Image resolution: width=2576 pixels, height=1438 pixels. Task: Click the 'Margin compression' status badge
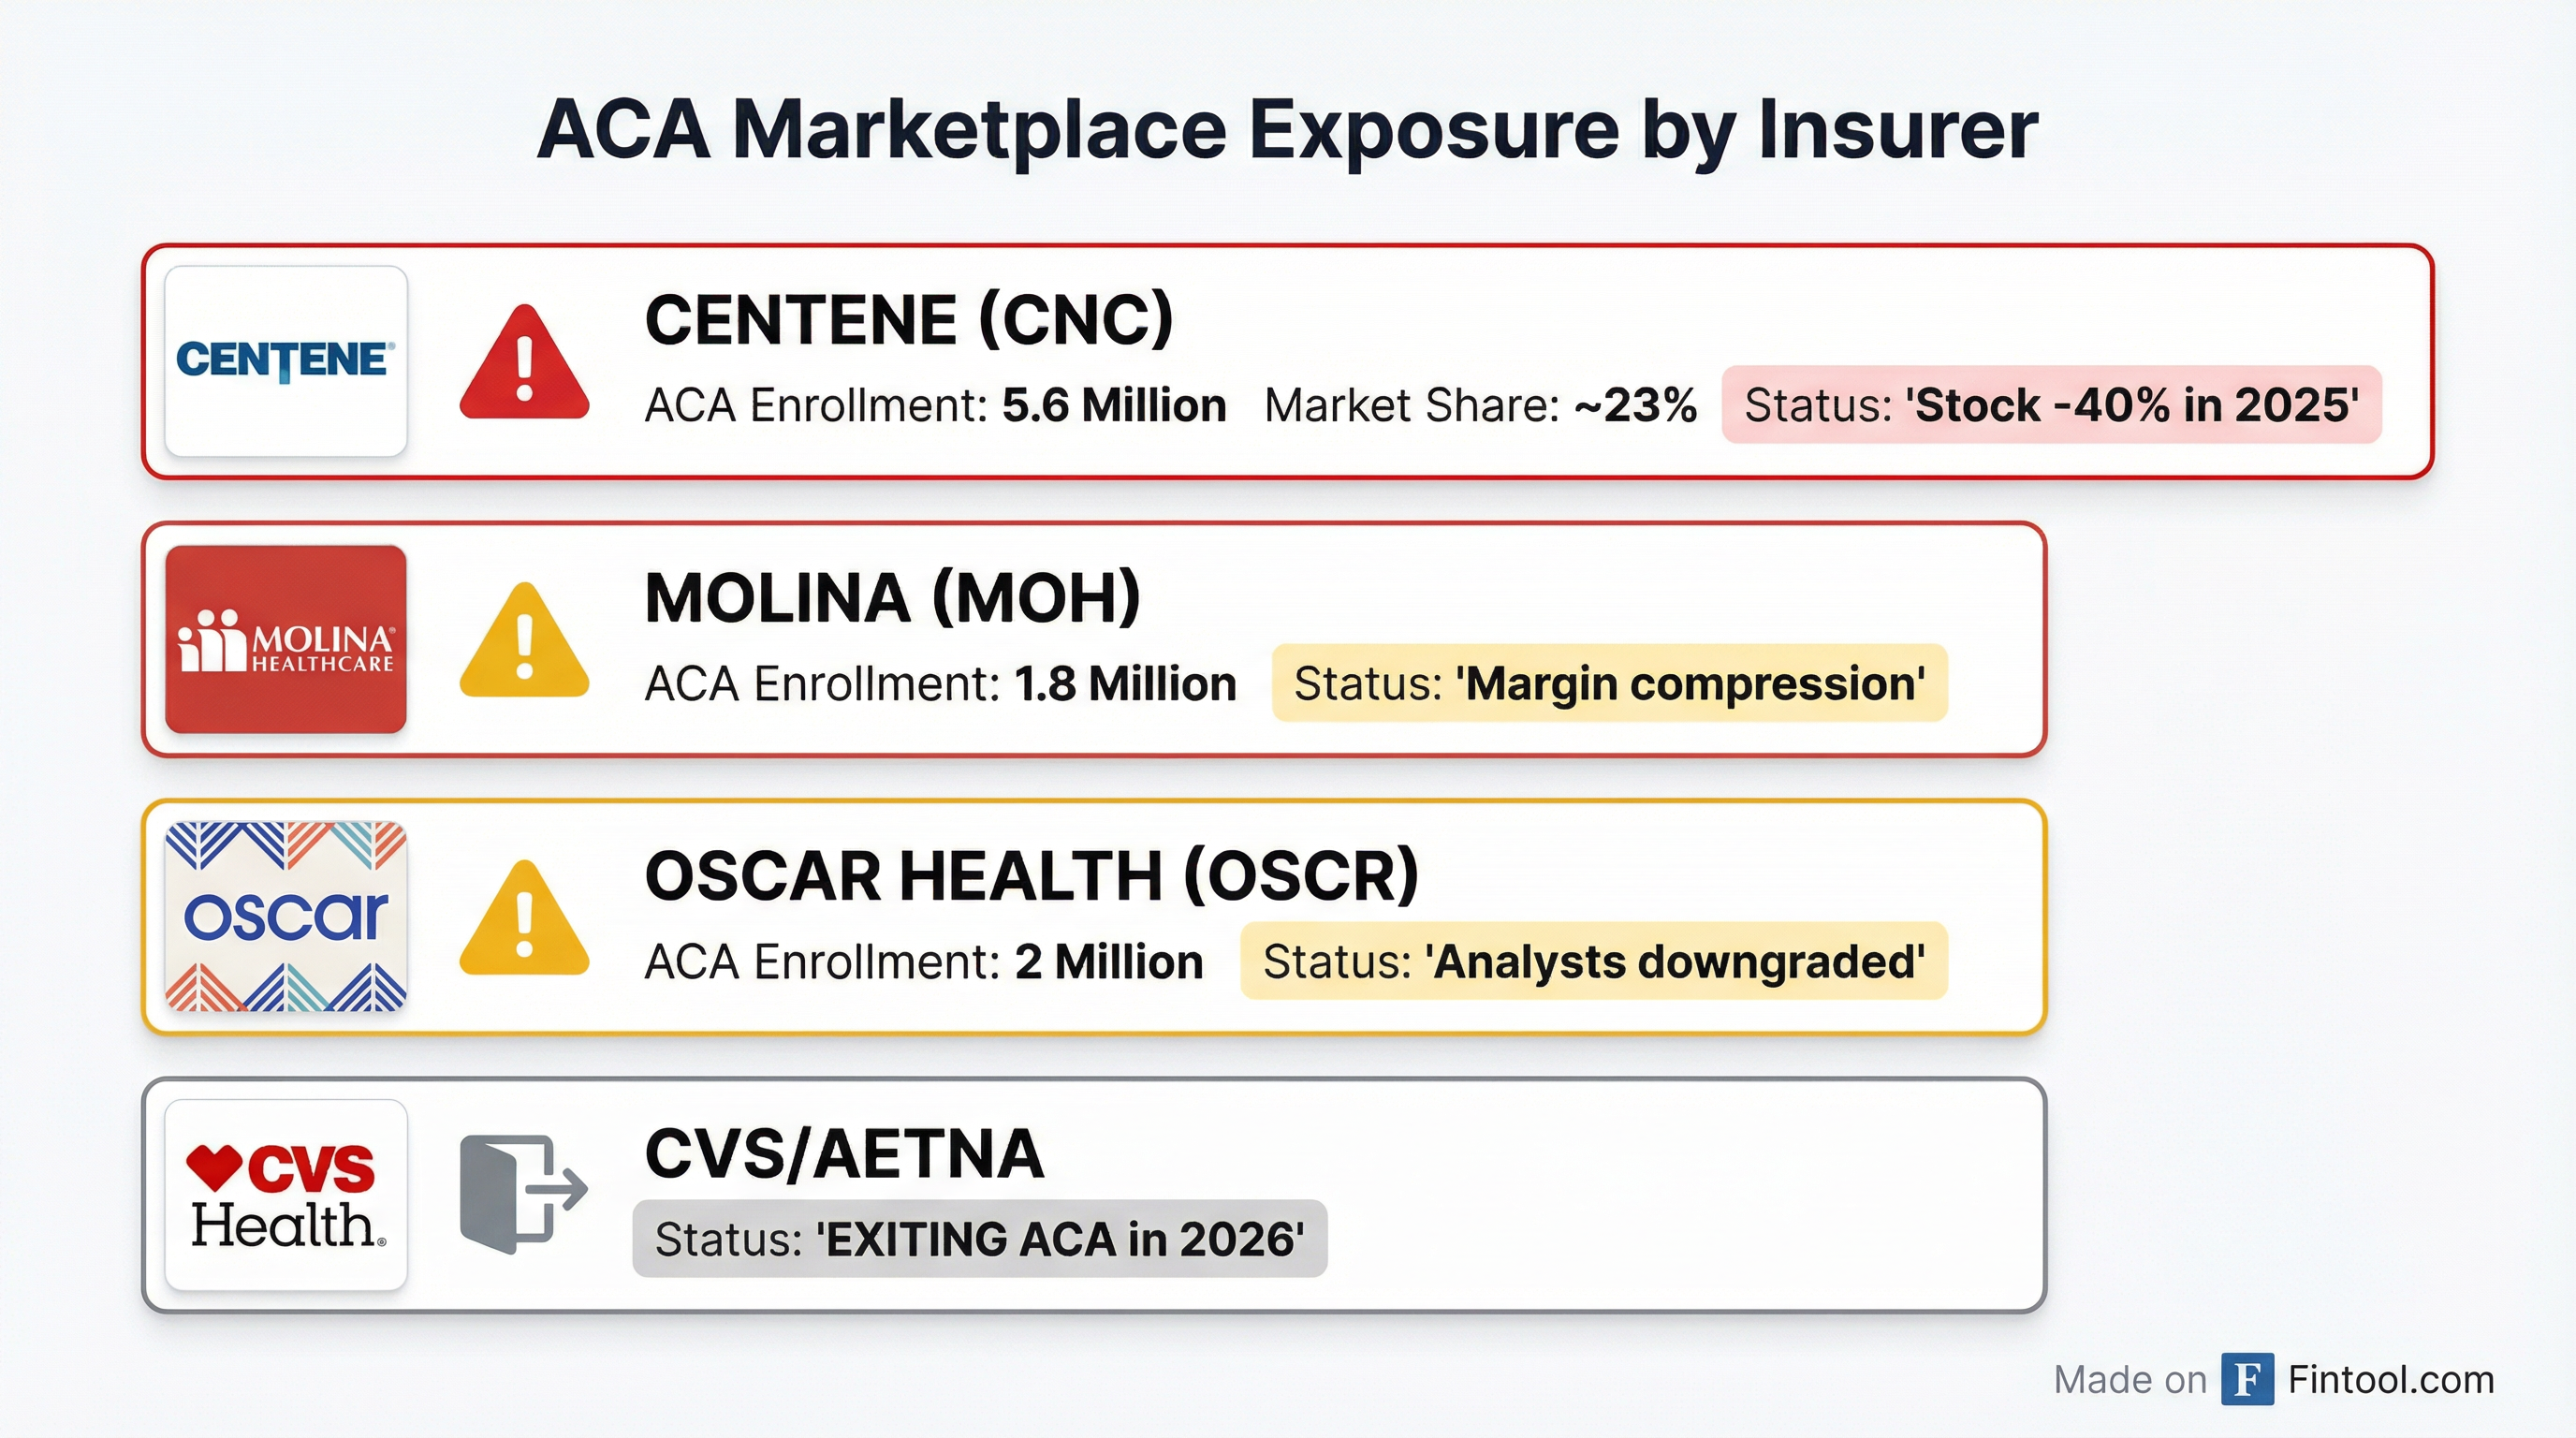(1609, 683)
